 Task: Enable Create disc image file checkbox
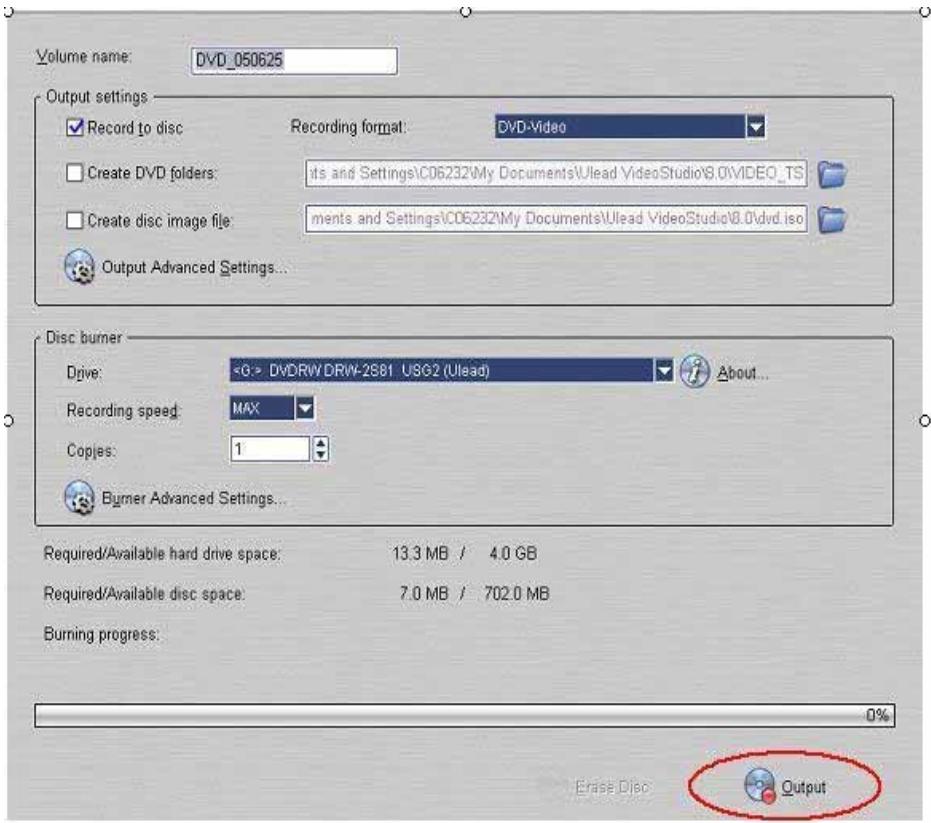(74, 220)
